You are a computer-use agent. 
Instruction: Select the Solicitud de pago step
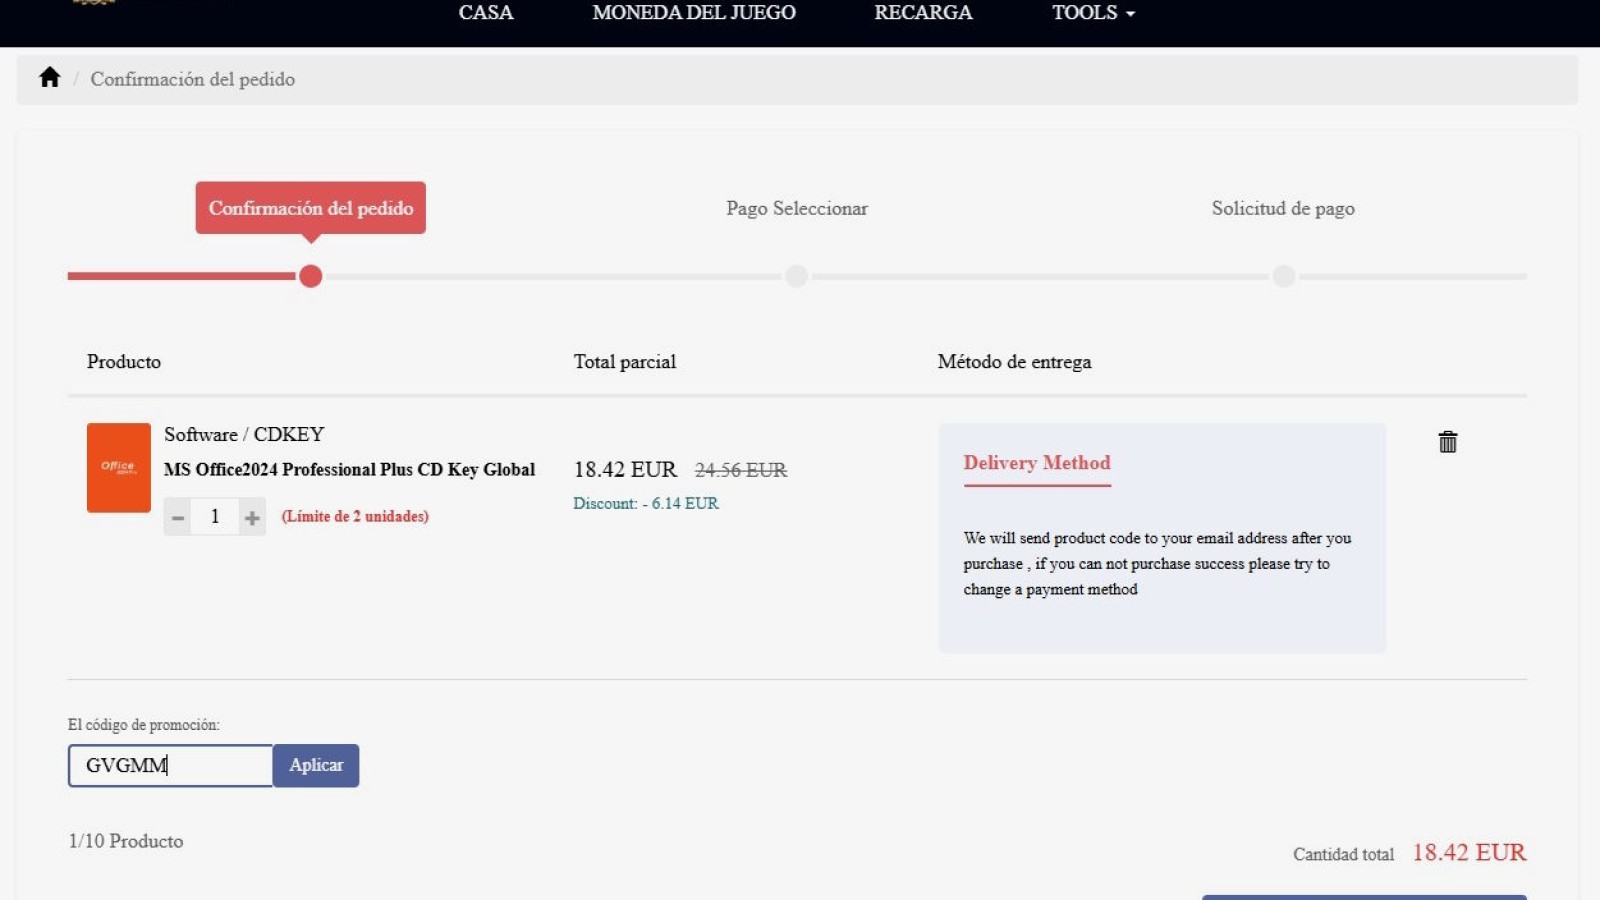tap(1283, 208)
